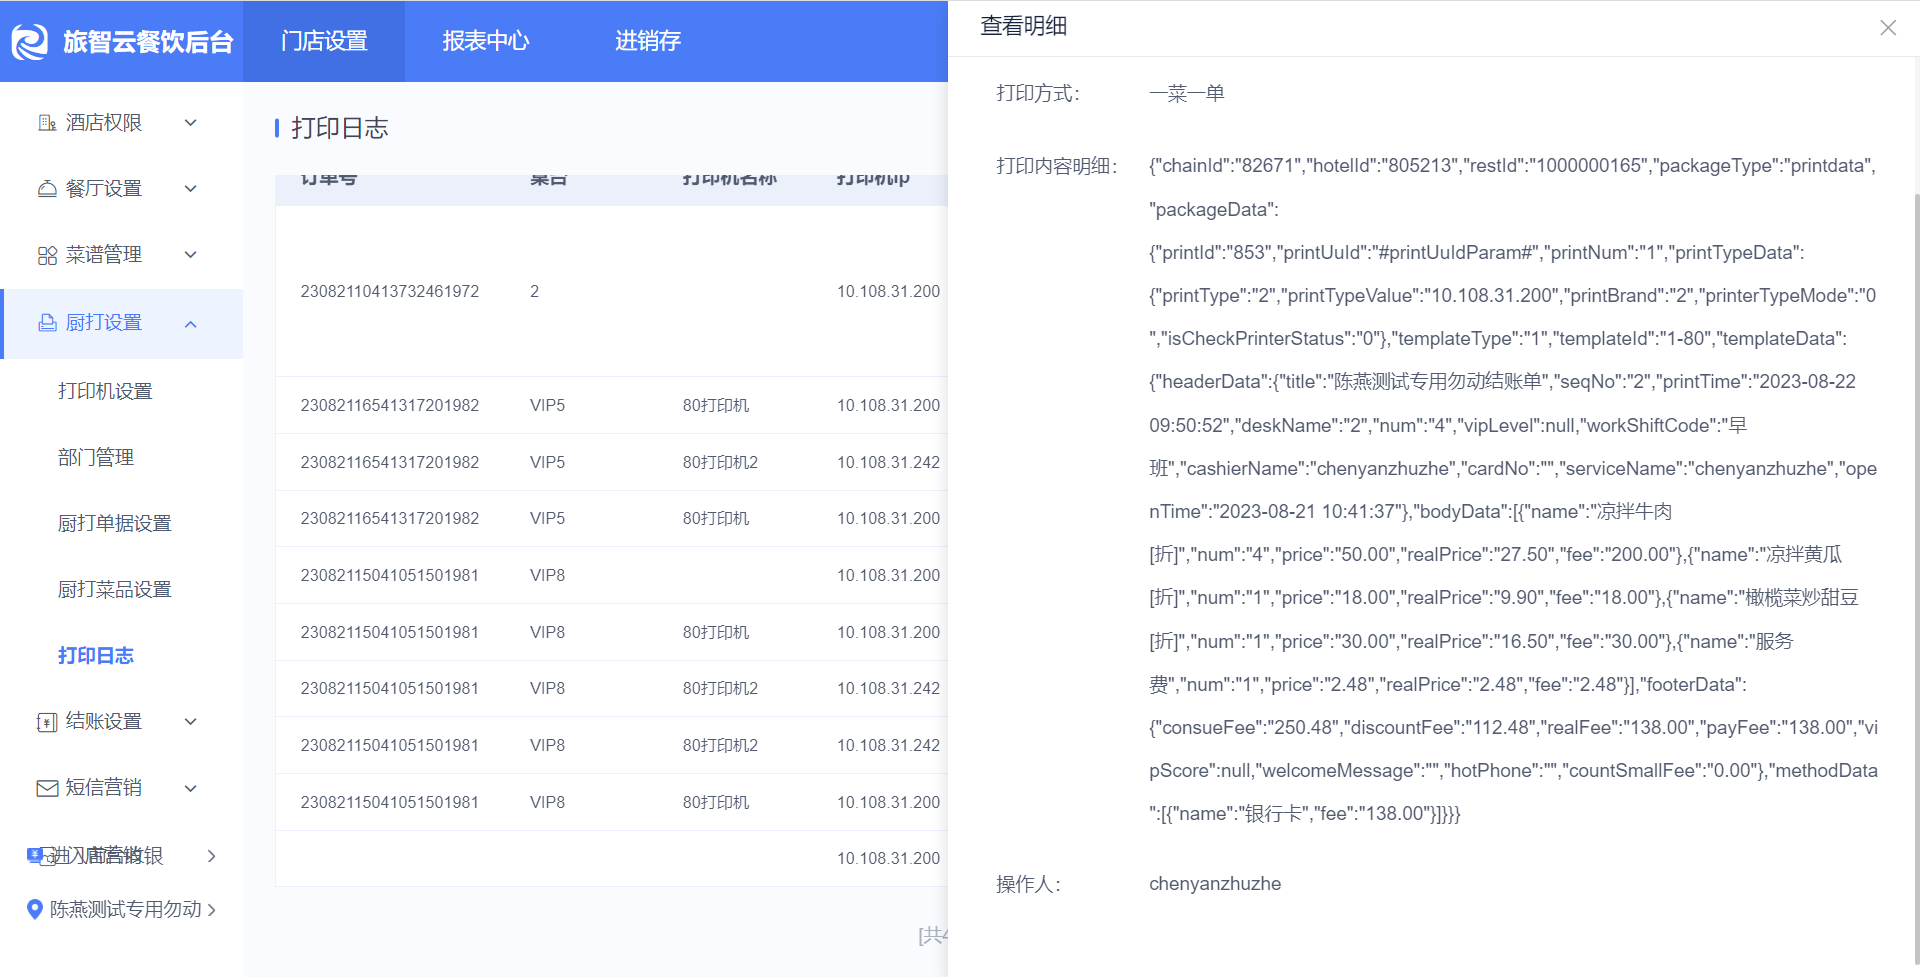Click the 一菜一单 print mode value

point(1187,94)
